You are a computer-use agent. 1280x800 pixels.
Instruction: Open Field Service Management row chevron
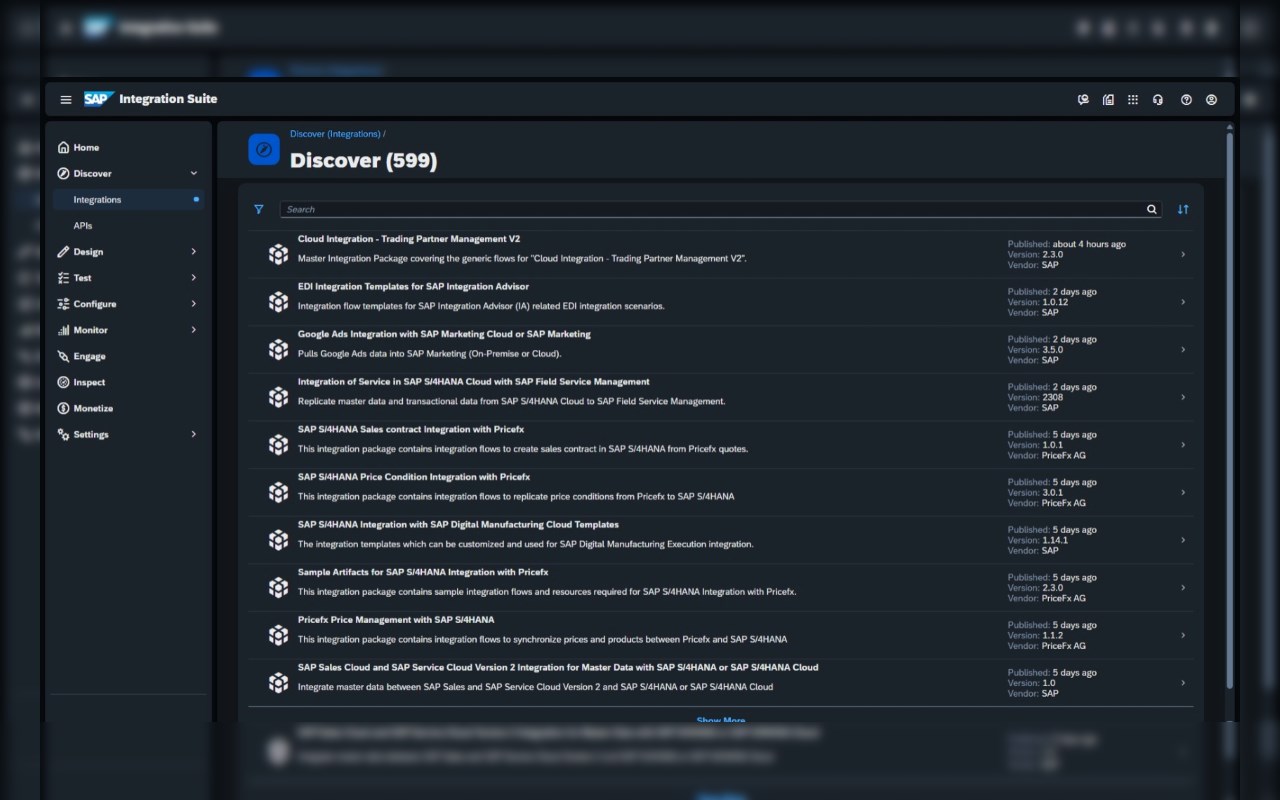click(x=1183, y=397)
